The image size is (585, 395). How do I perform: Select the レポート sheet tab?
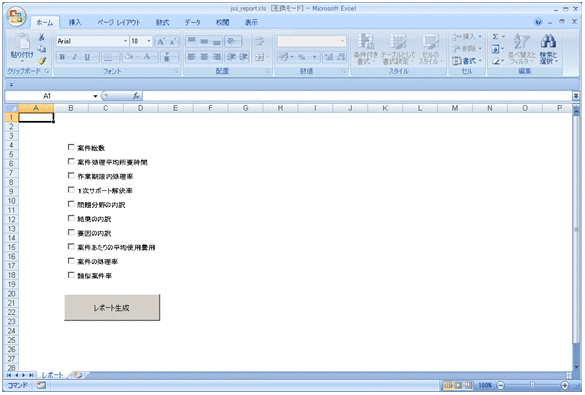52,375
